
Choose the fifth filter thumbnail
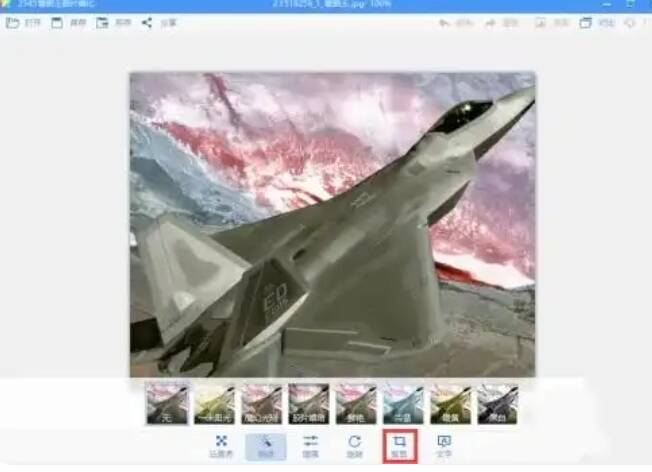(x=356, y=403)
